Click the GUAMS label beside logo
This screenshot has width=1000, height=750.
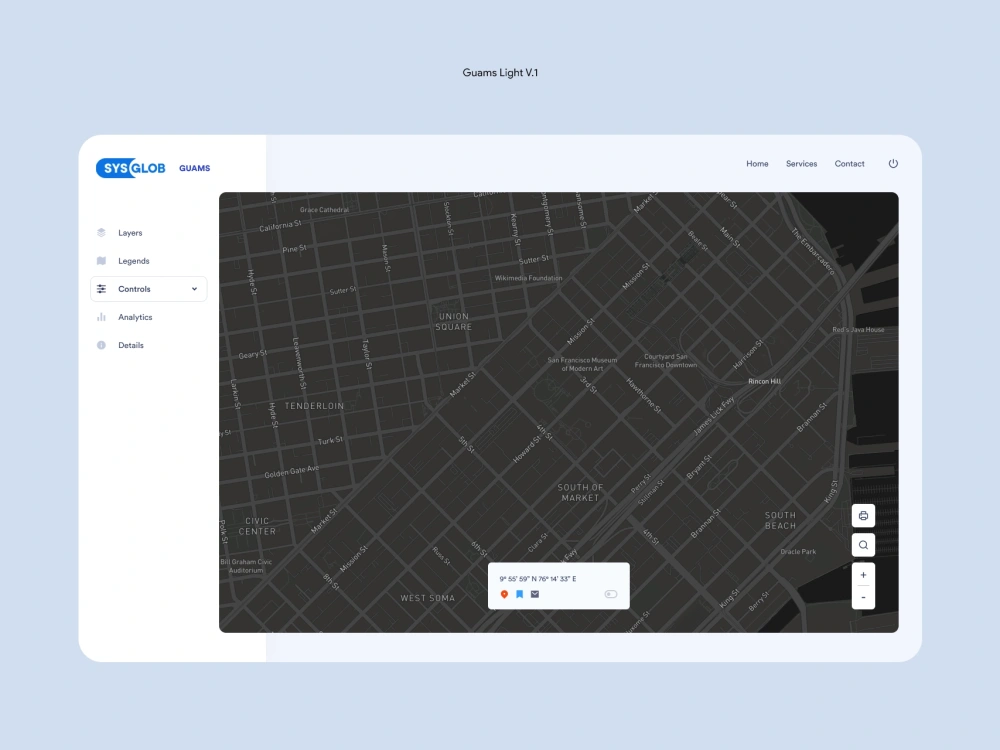click(x=195, y=168)
